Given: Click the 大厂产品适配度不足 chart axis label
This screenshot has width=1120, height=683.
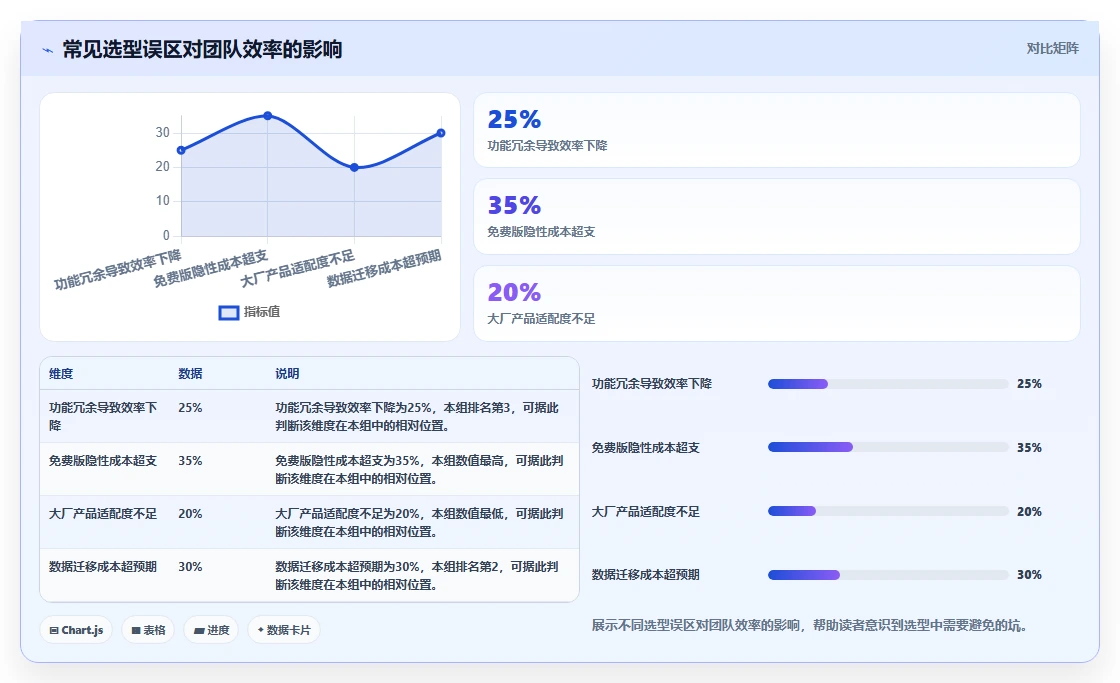Looking at the screenshot, I should pos(297,268).
